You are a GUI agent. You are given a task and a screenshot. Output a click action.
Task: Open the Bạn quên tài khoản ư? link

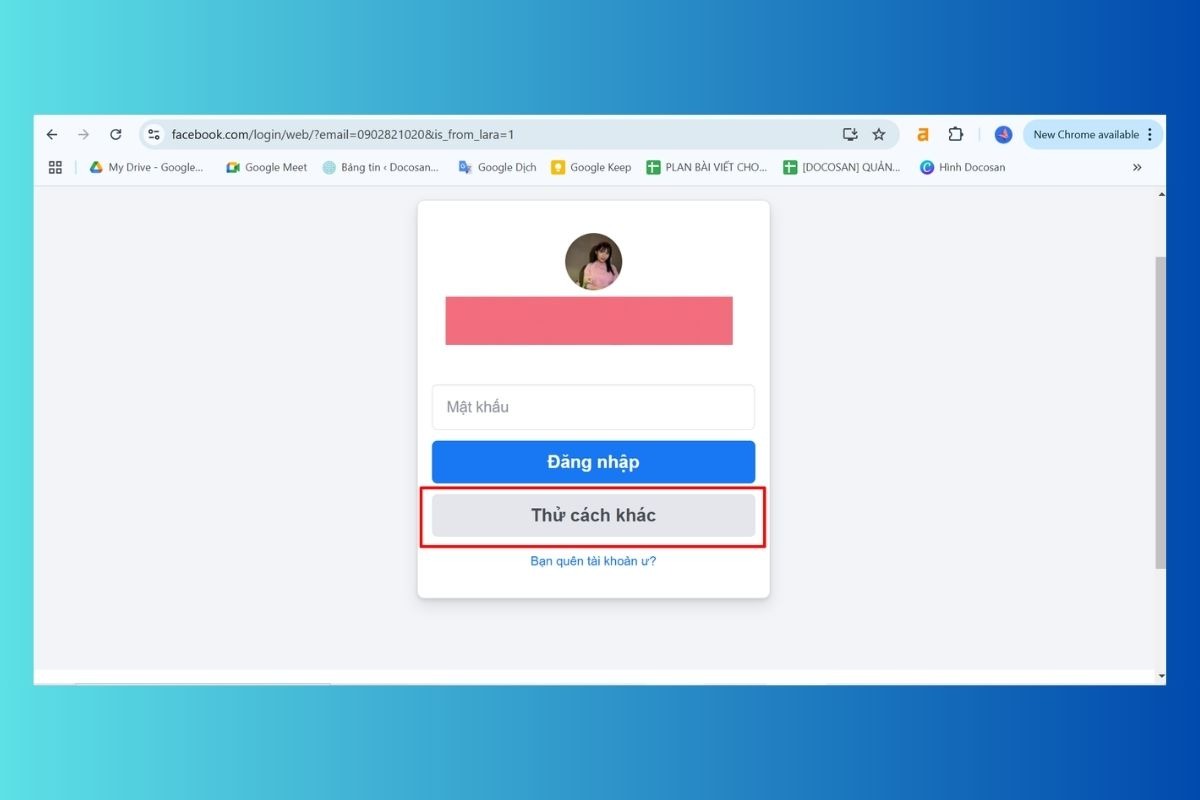pyautogui.click(x=593, y=561)
